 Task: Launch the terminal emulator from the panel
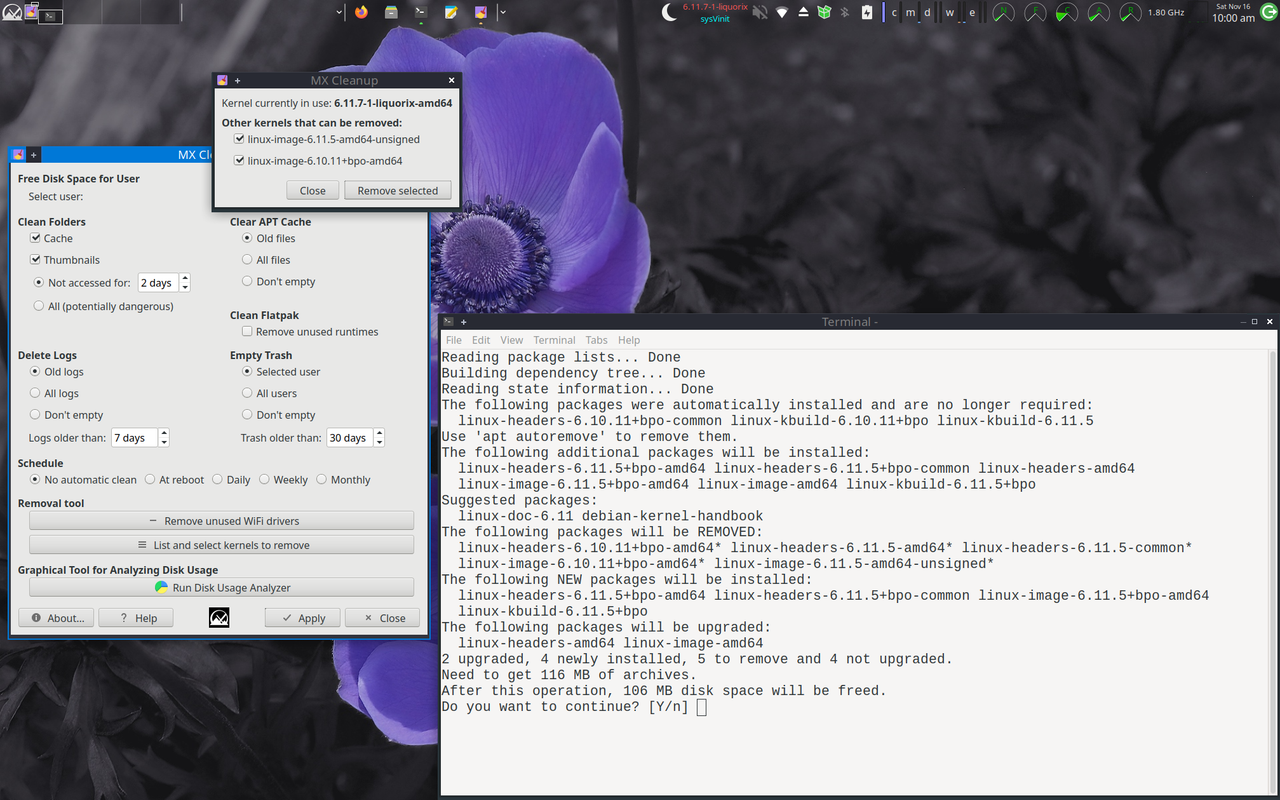tap(421, 11)
